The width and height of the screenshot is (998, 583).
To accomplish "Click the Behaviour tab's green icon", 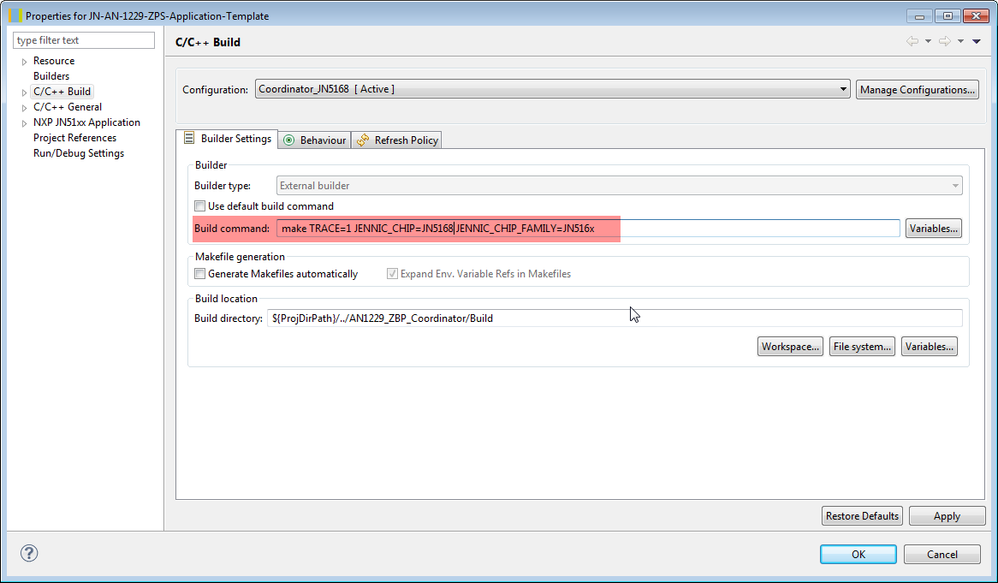I will [x=289, y=140].
